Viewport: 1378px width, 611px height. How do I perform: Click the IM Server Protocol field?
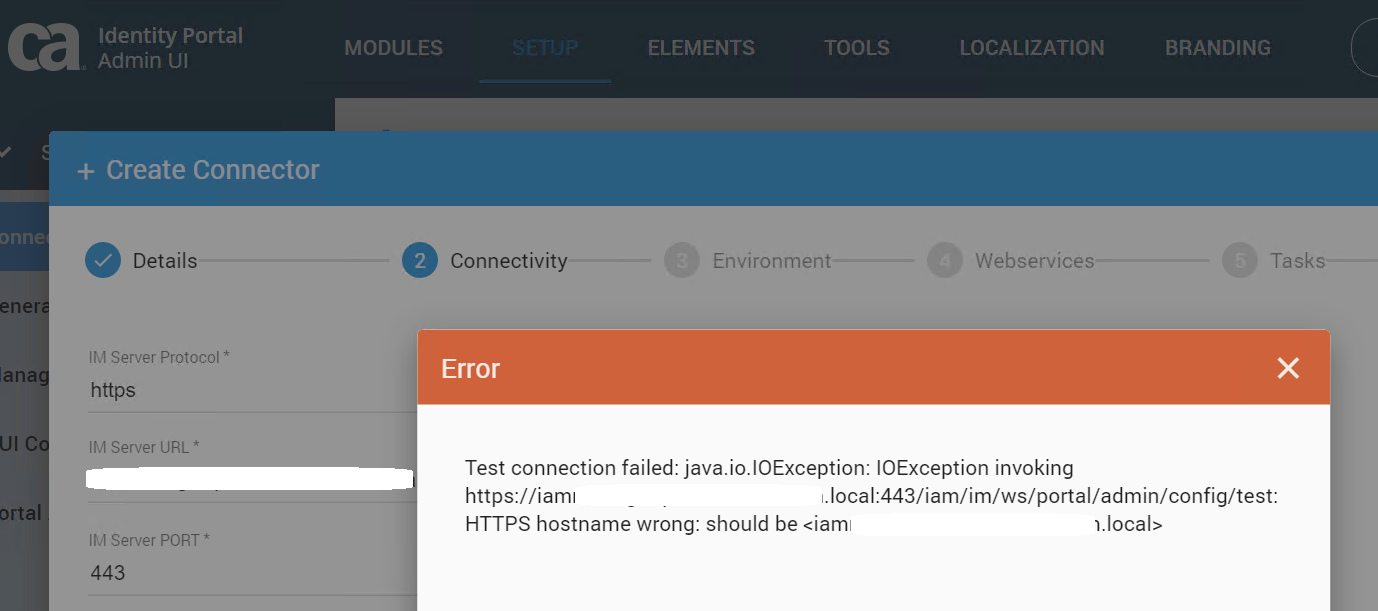click(250, 390)
